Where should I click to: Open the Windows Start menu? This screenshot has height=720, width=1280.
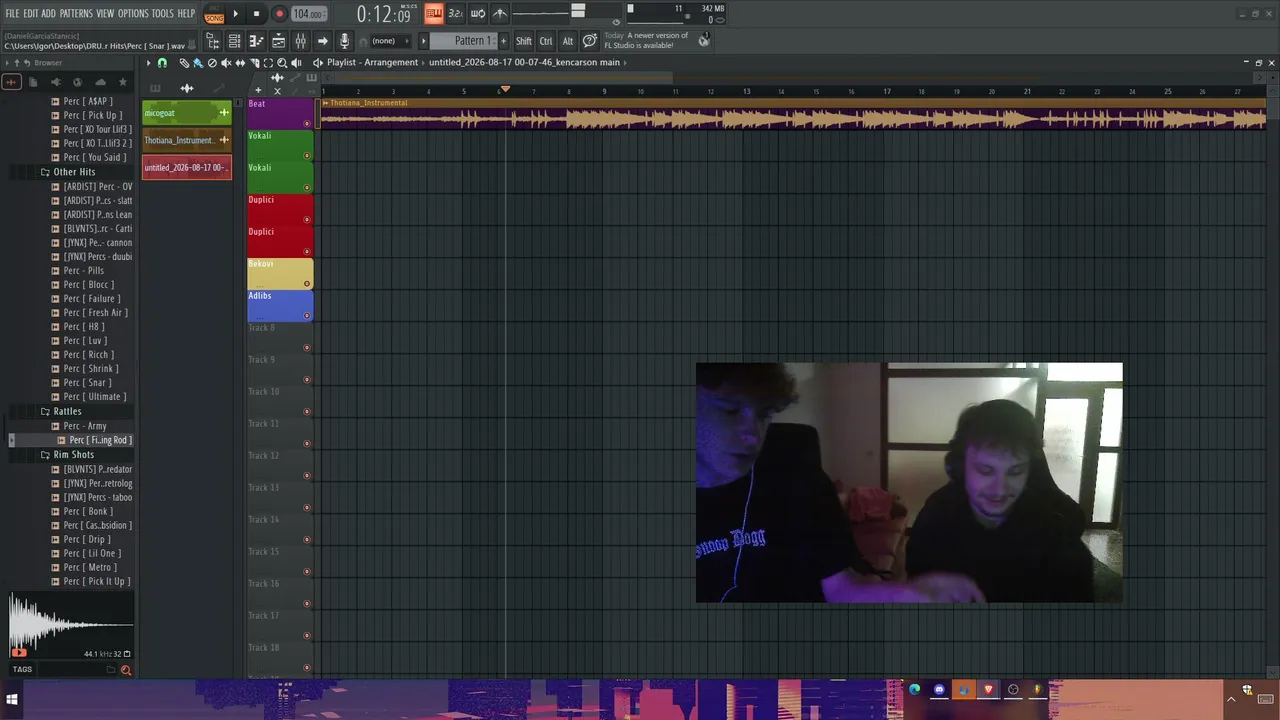(12, 700)
